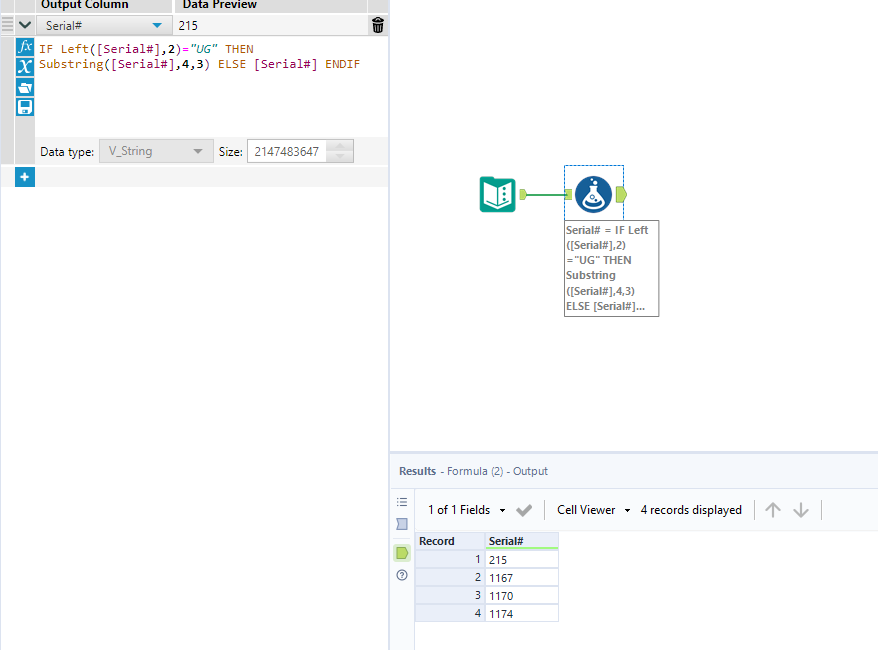Select the variables icon in the formula sidebar
The height and width of the screenshot is (650, 878).
tap(24, 67)
